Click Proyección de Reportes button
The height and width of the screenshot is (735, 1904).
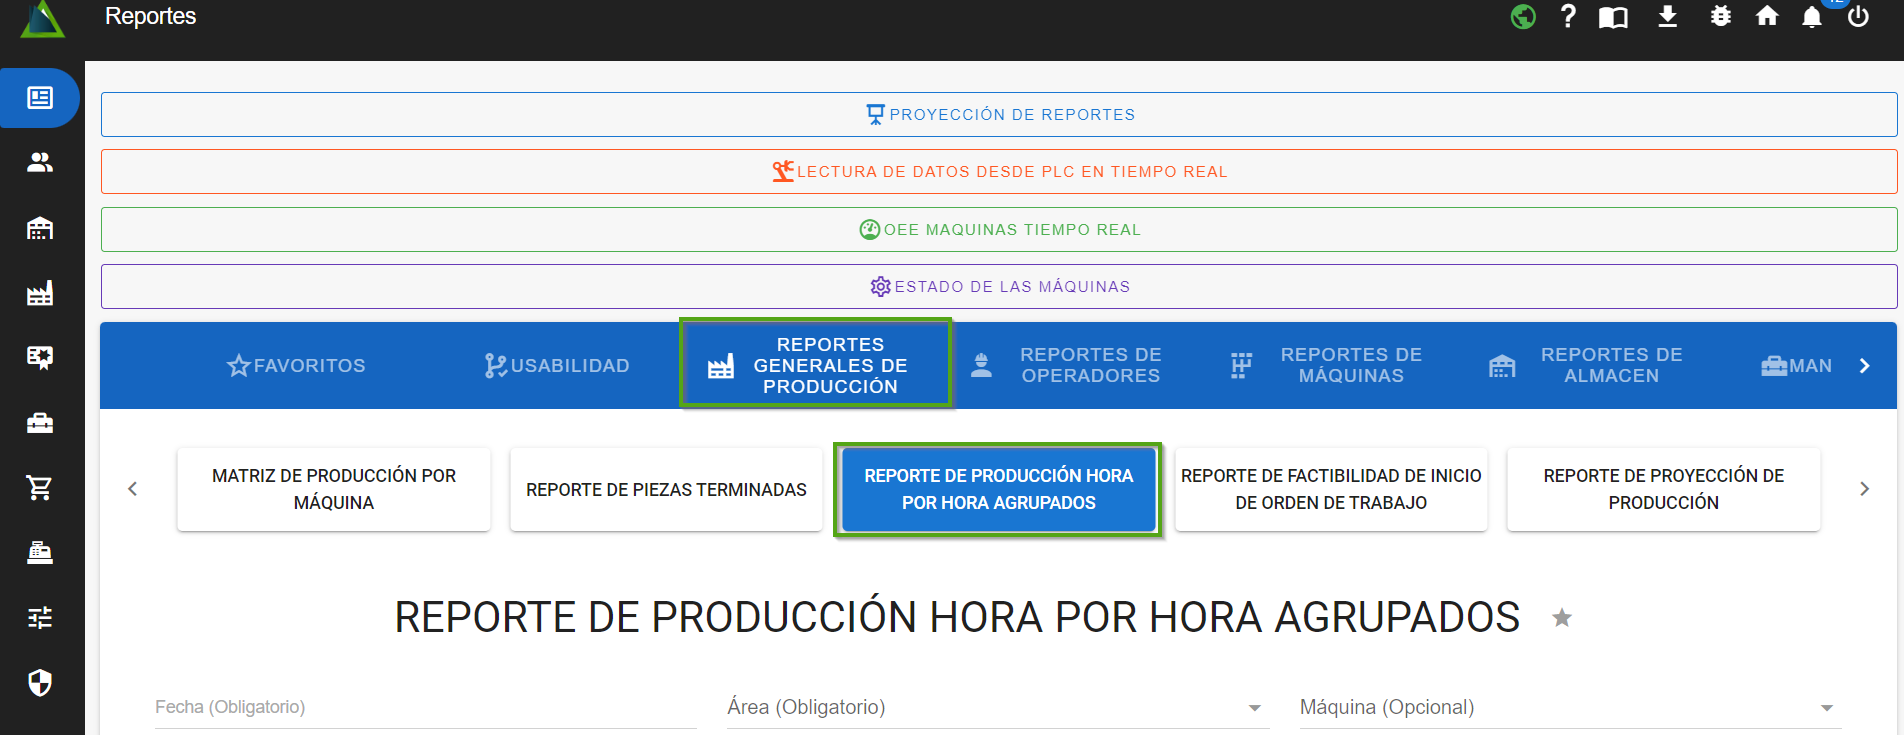(x=998, y=114)
